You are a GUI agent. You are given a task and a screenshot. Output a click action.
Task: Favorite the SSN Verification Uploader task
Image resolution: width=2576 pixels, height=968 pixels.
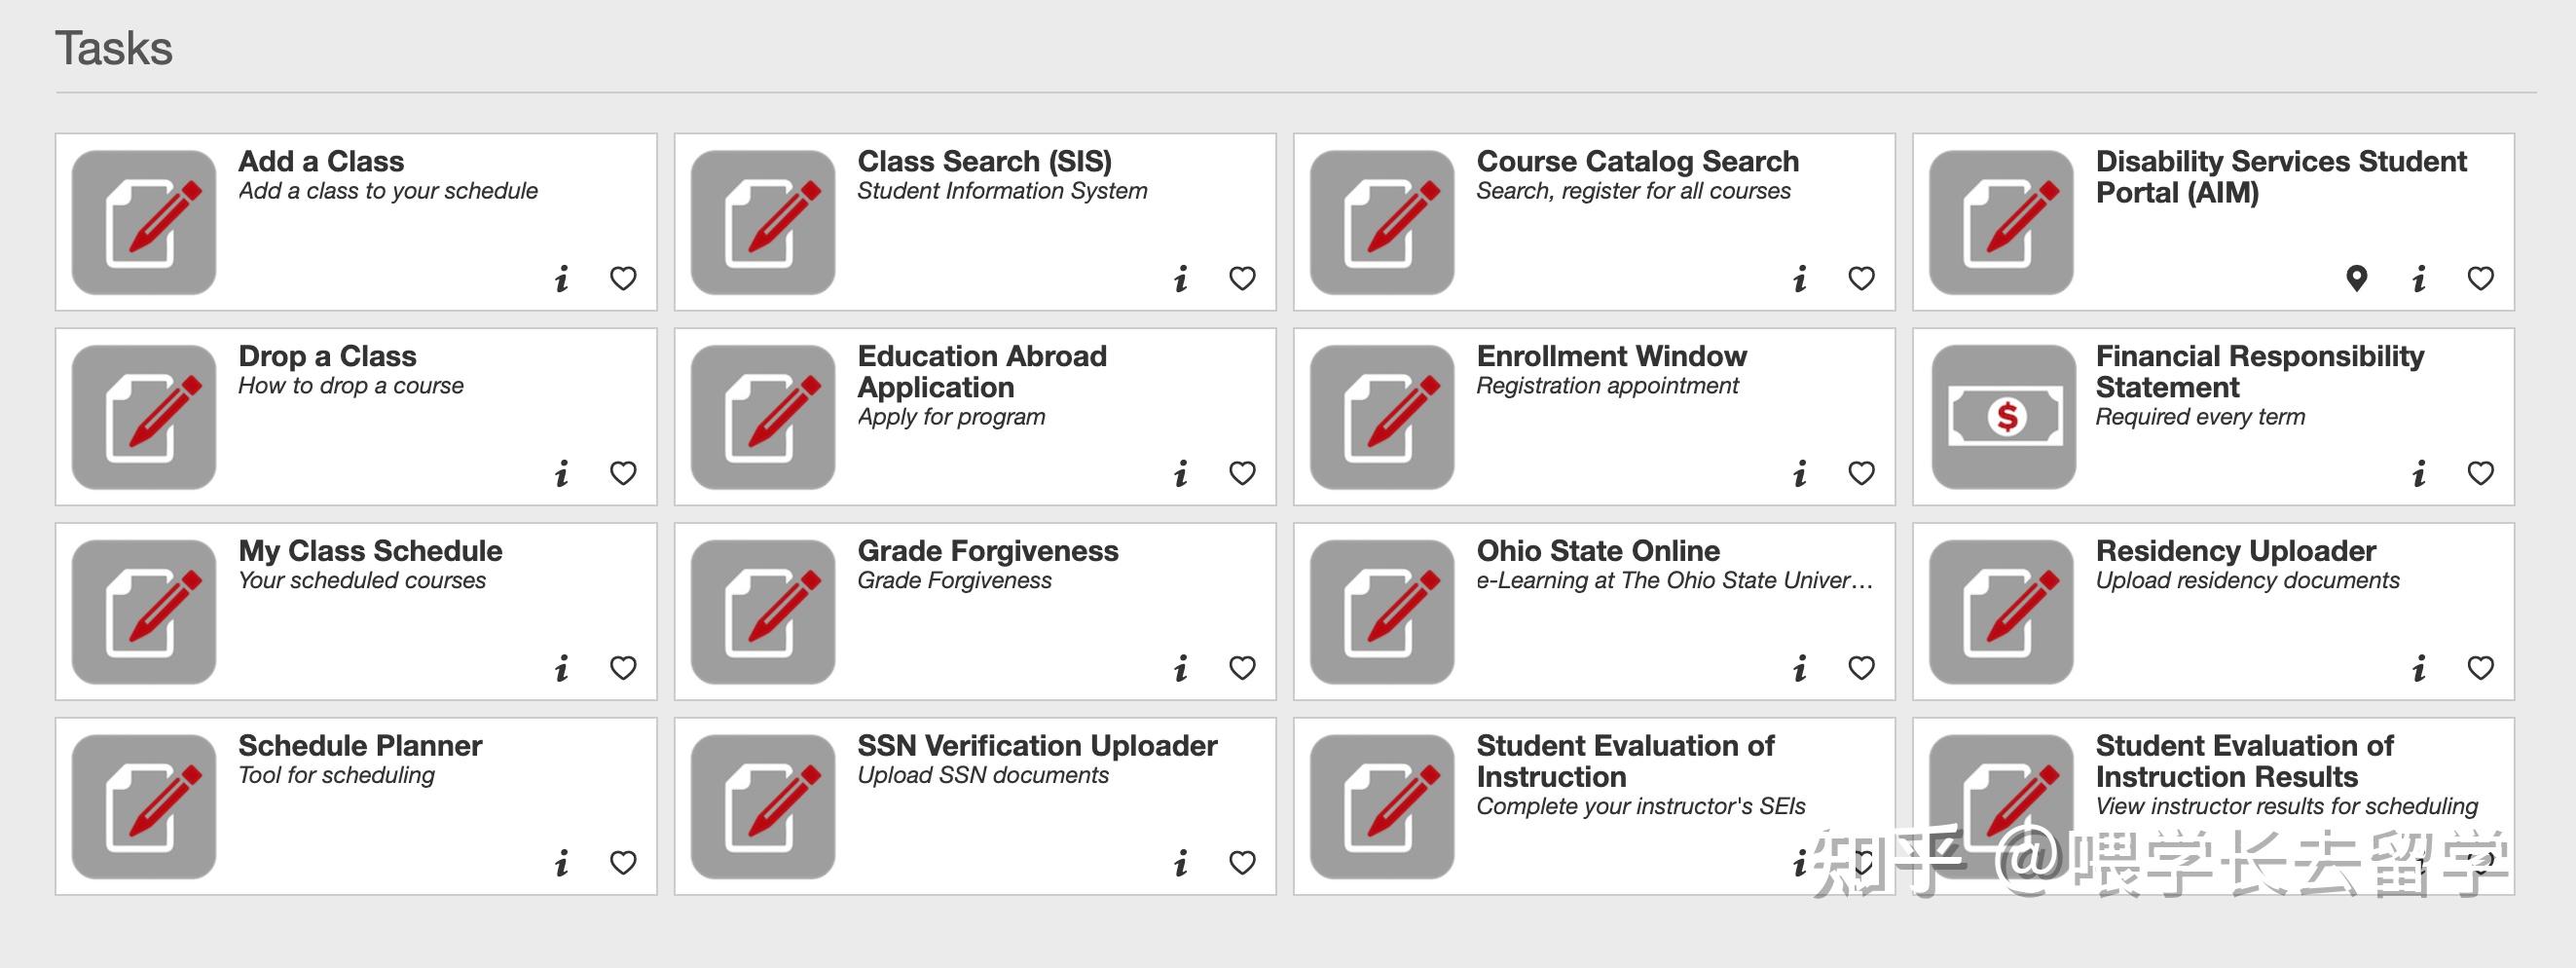(x=1242, y=863)
